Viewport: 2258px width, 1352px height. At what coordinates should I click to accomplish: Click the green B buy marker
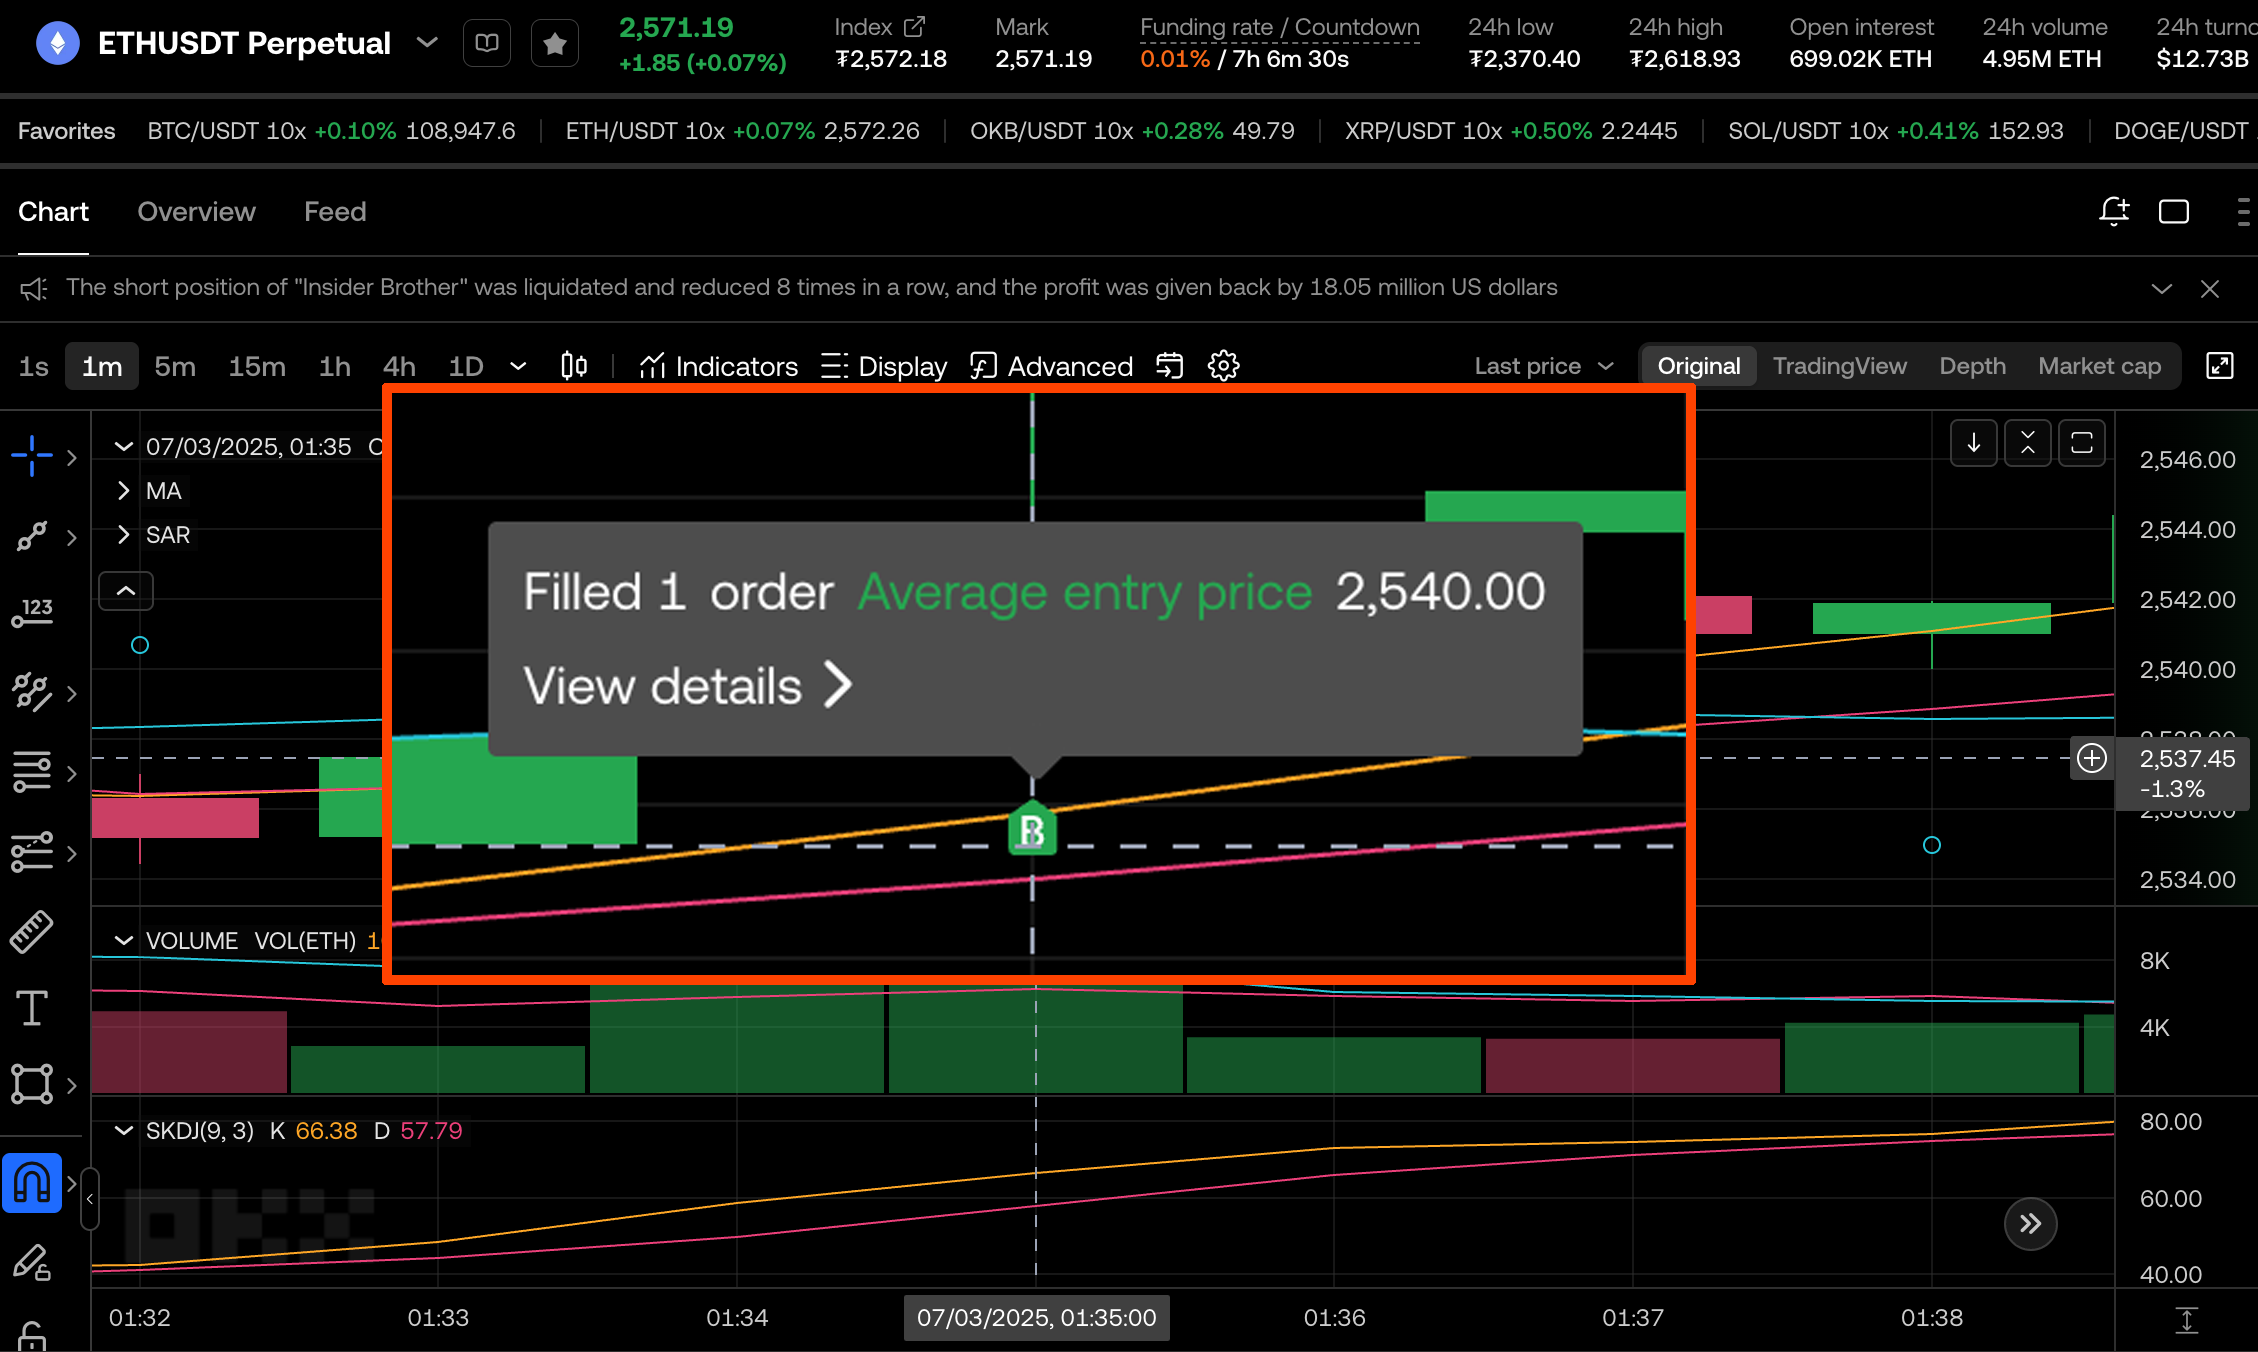coord(1032,830)
